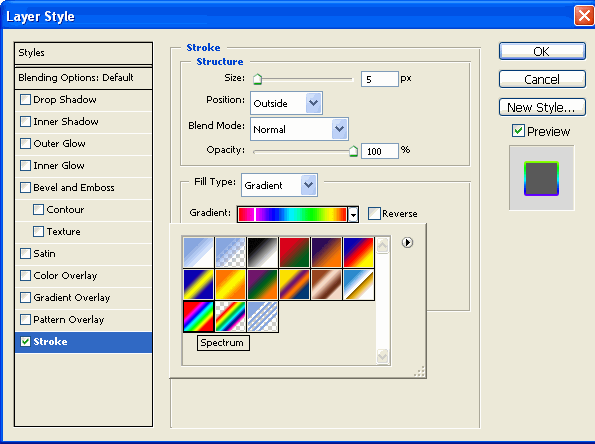Screen dimensions: 595x444
Task: Choose the black-to-white gradient preset
Action: click(x=263, y=252)
